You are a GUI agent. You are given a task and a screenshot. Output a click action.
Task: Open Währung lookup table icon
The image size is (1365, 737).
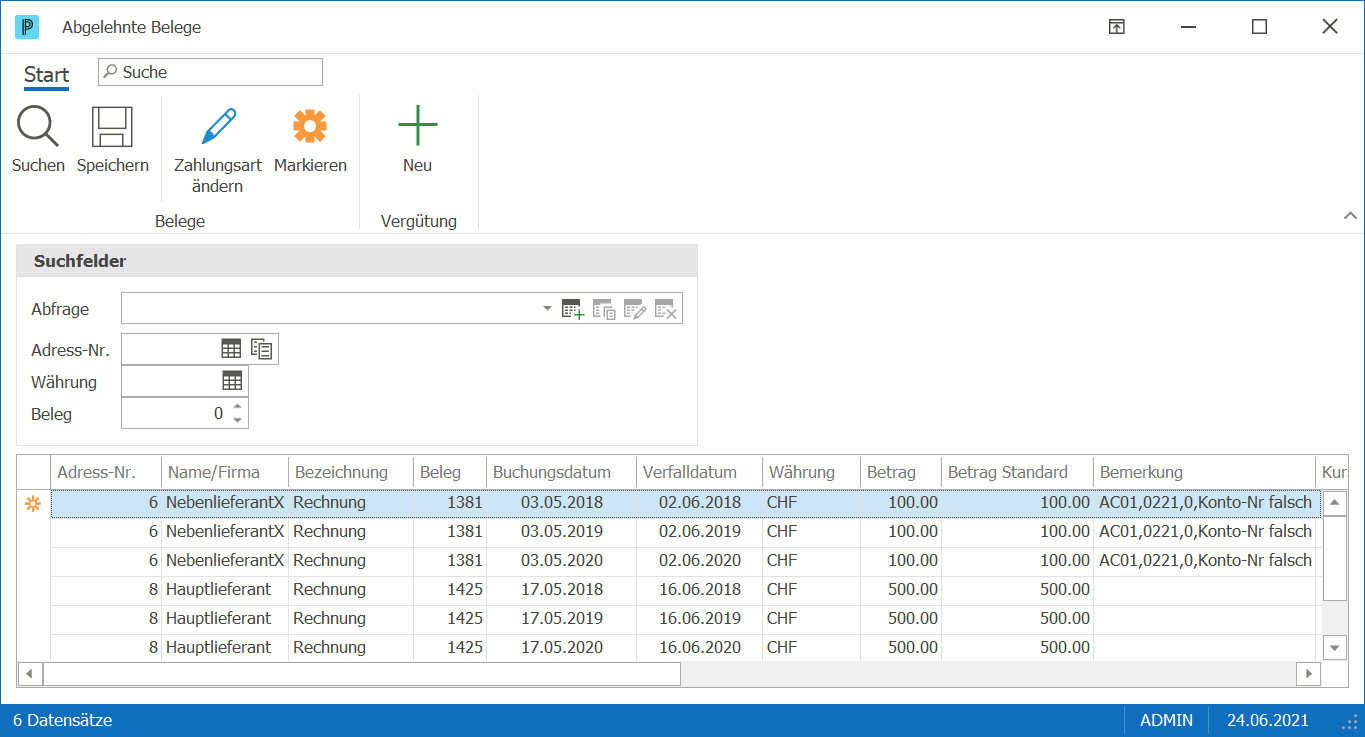[232, 380]
